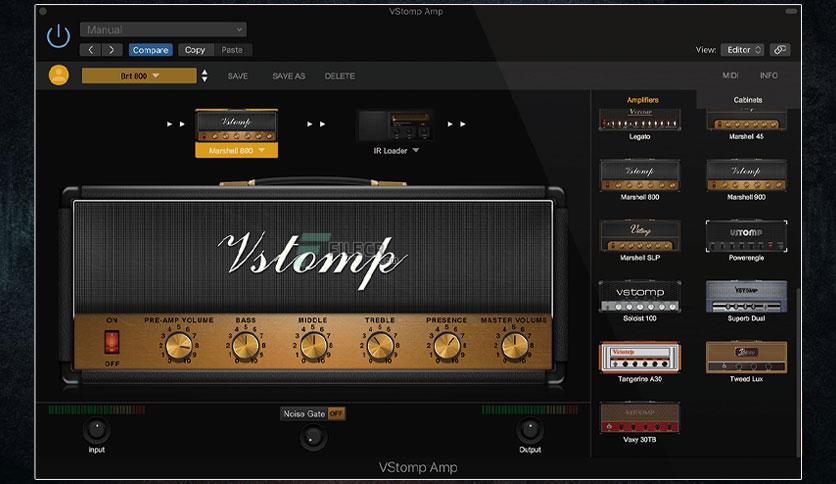Step presets with up/down arrows
This screenshot has height=484, width=836.
204,76
